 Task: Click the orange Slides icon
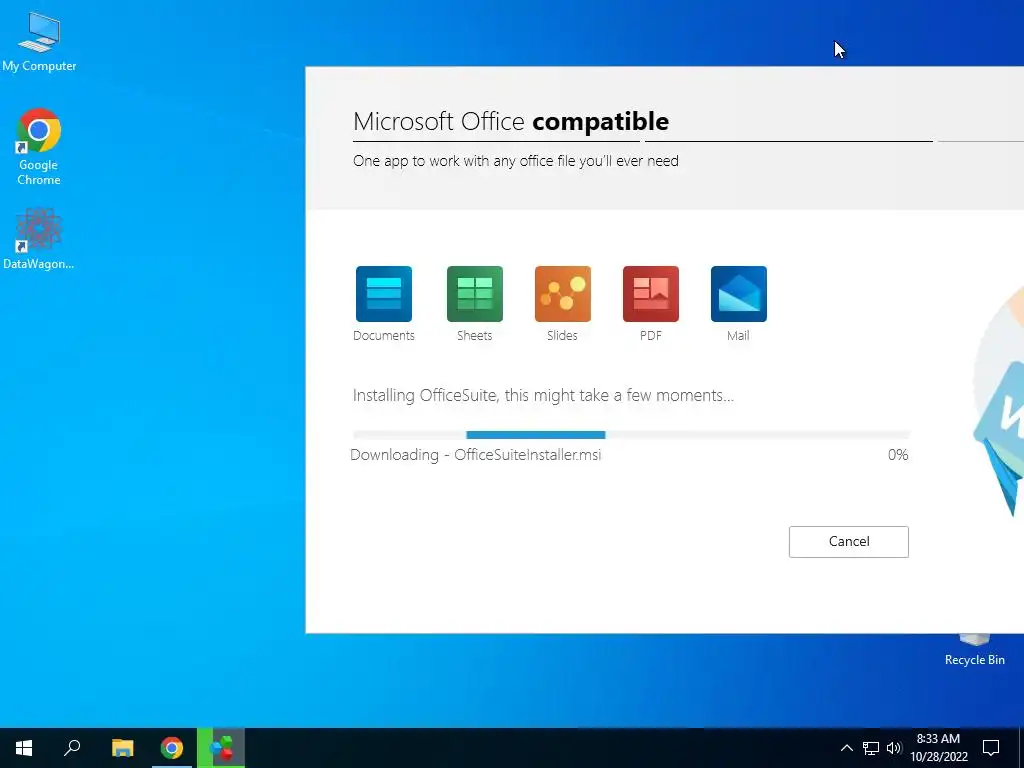[x=562, y=294]
